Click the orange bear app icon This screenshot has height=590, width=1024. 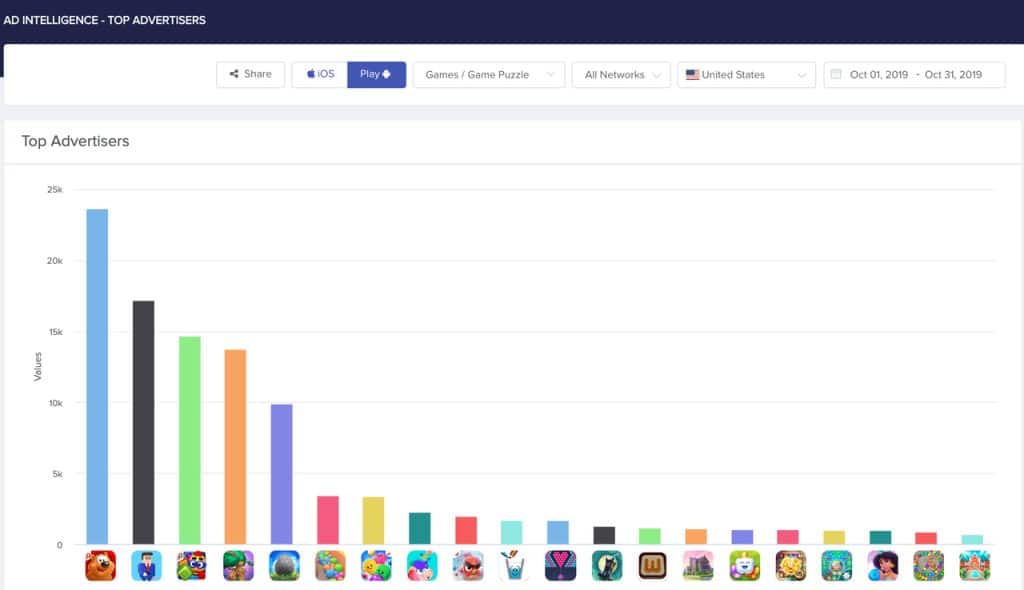(101, 566)
